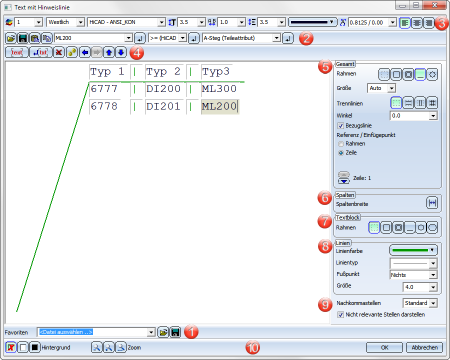Click the ML300 table cell
This screenshot has width=450, height=360.
(219, 89)
